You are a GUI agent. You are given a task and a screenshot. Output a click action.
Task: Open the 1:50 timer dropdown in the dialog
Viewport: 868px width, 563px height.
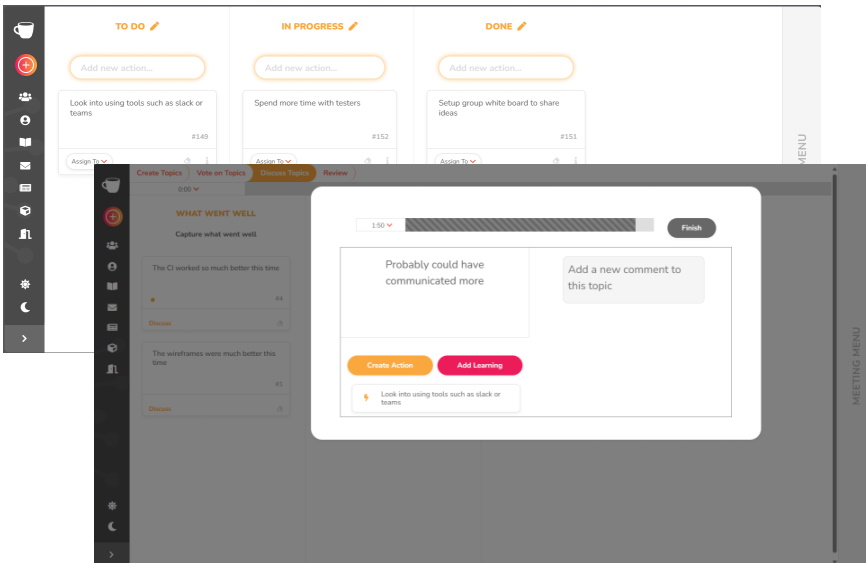[381, 226]
